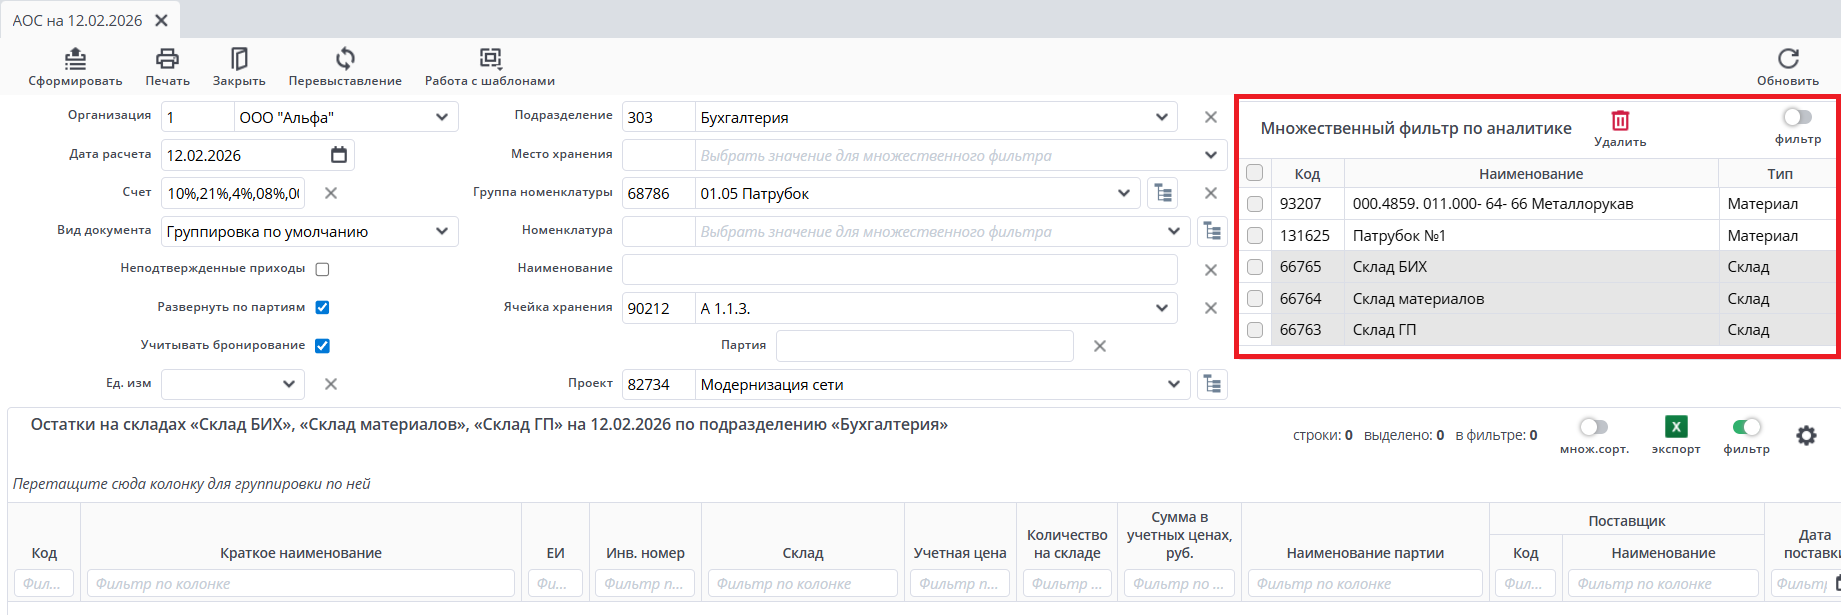Click the Обновить refresh icon
Screen dimensions: 1841x615
click(x=1788, y=59)
